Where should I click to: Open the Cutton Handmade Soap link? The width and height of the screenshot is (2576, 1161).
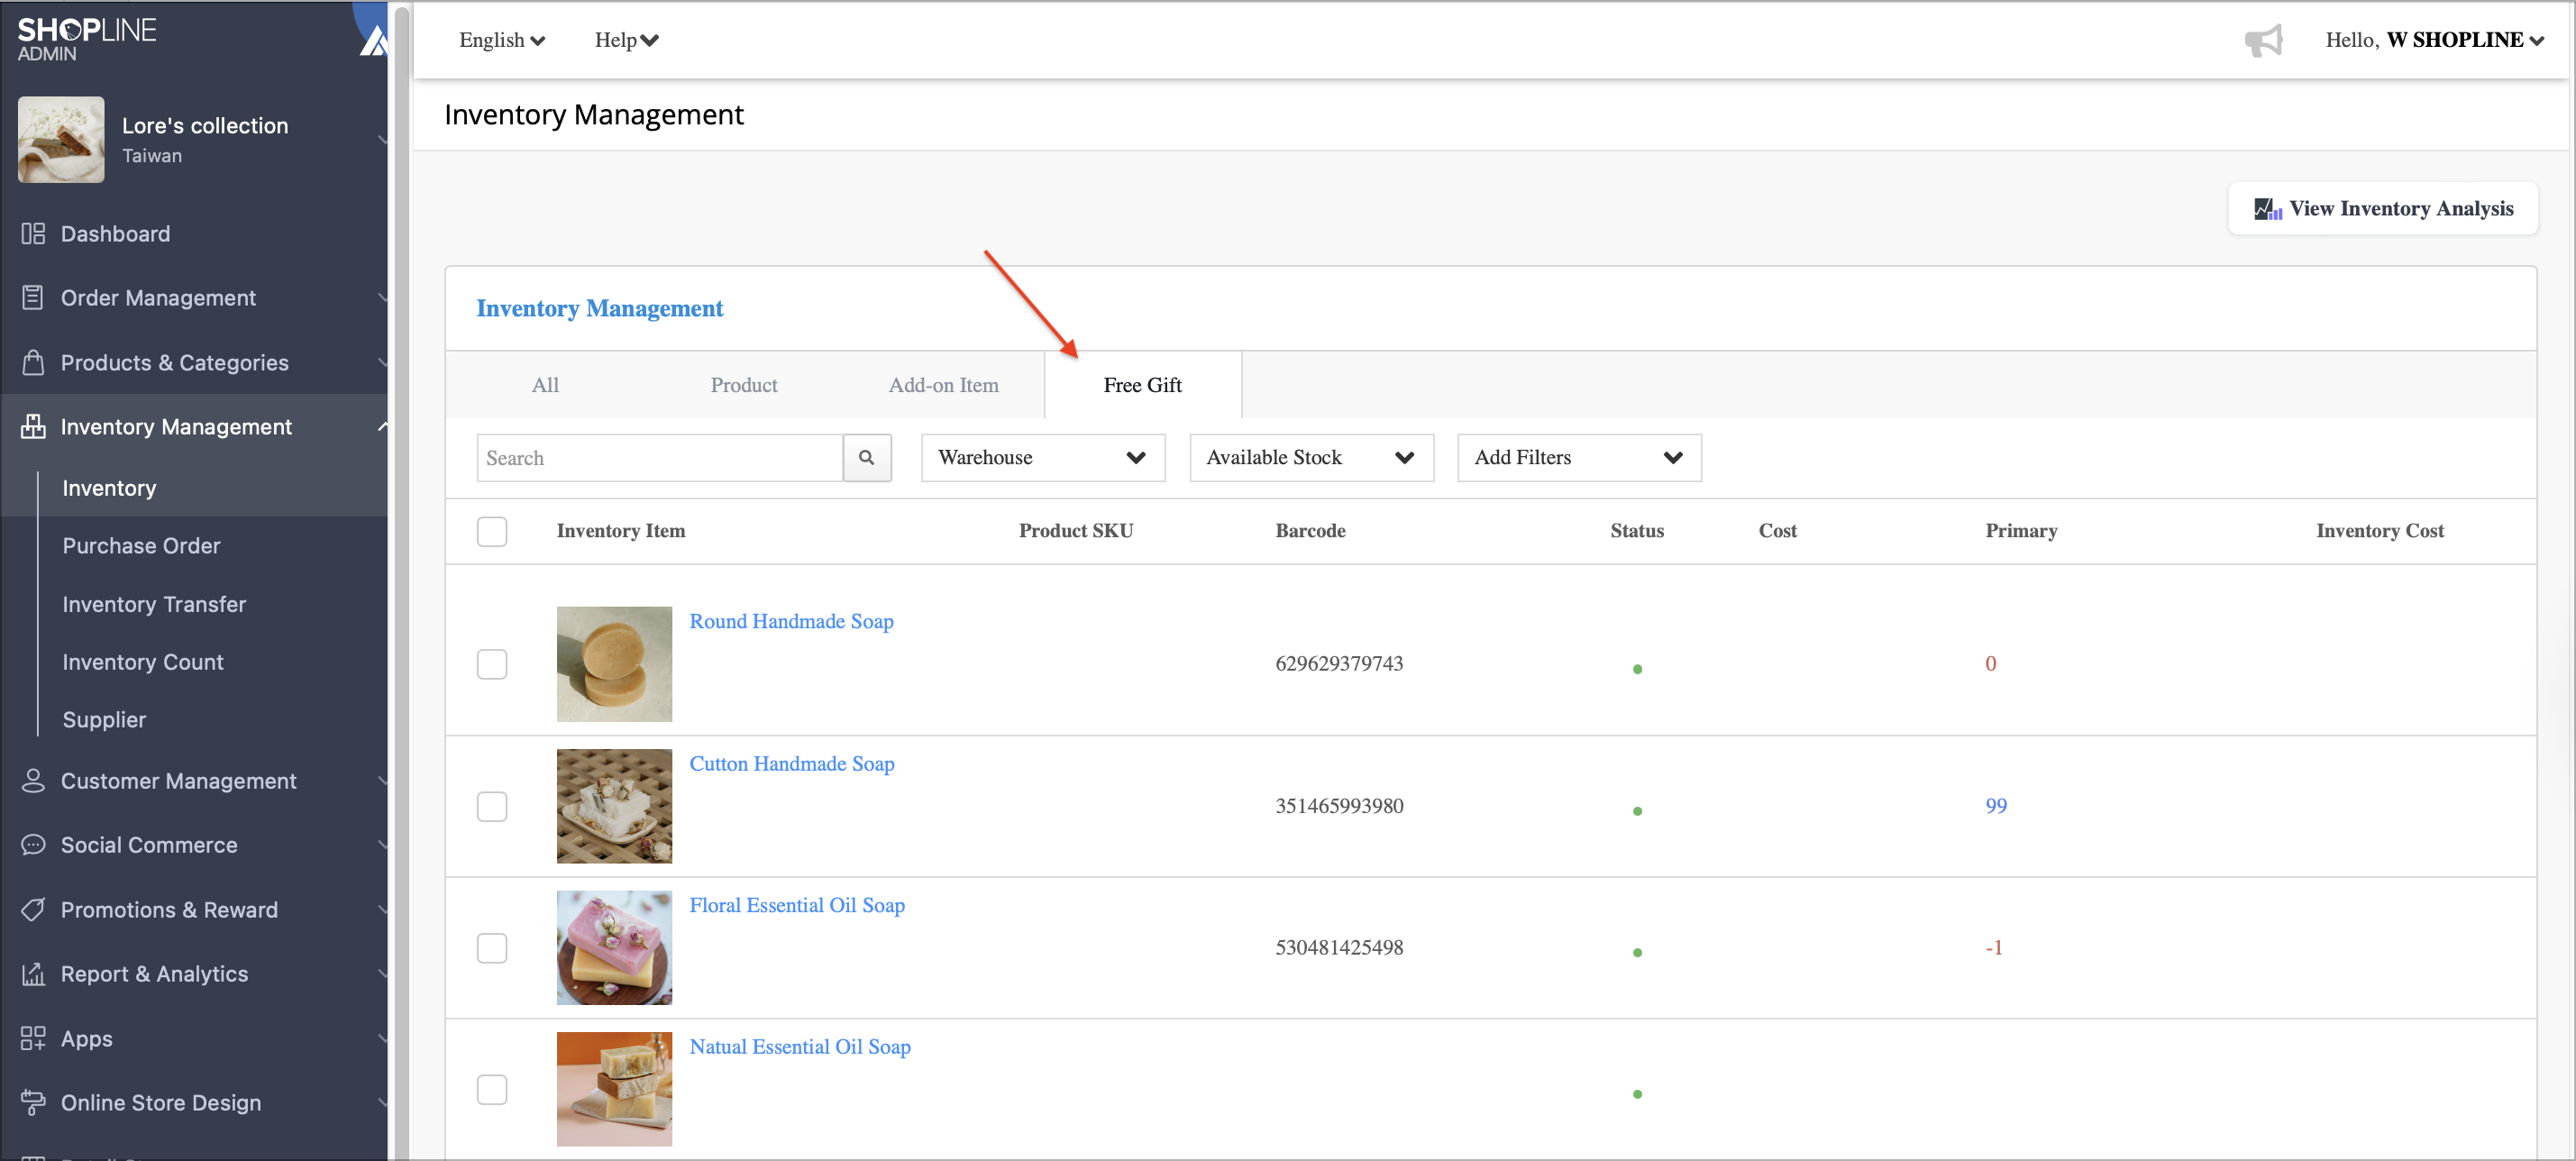[791, 763]
